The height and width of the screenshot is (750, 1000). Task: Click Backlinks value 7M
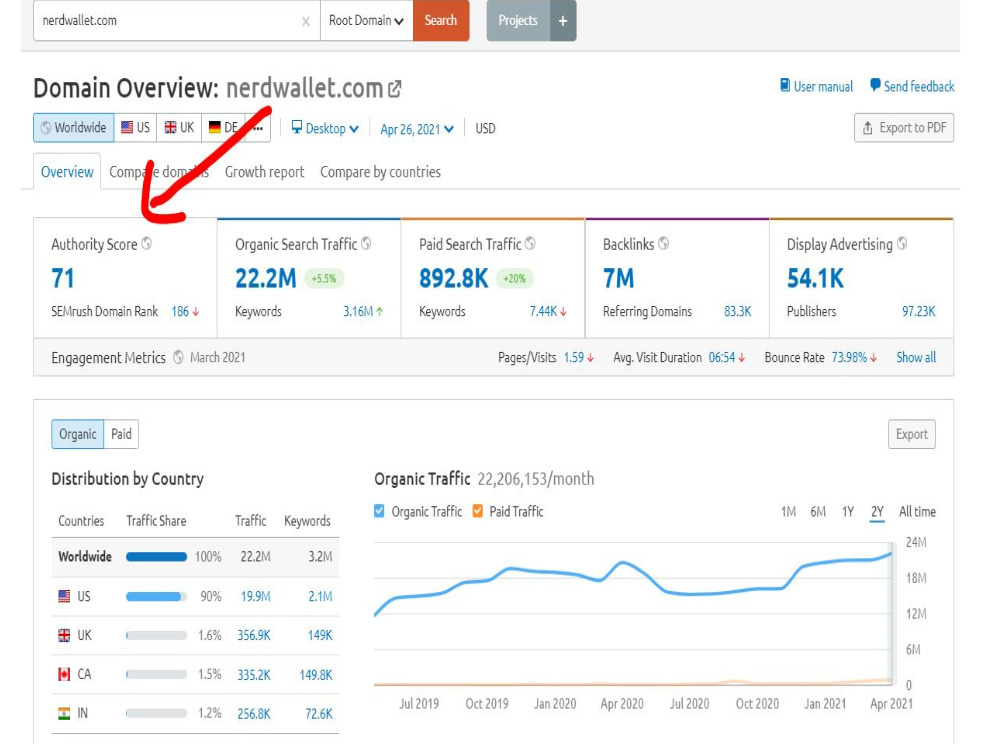[619, 278]
